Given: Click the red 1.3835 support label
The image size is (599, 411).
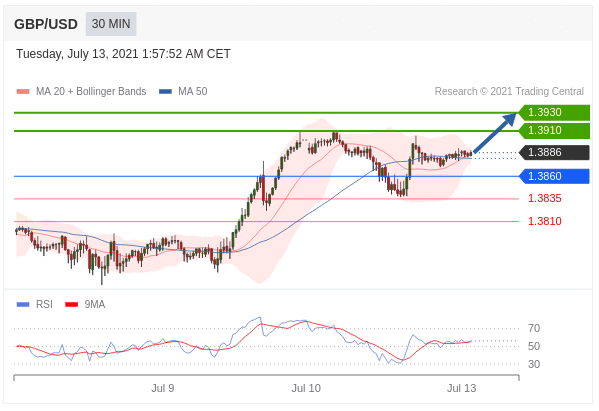Looking at the screenshot, I should coord(545,198).
